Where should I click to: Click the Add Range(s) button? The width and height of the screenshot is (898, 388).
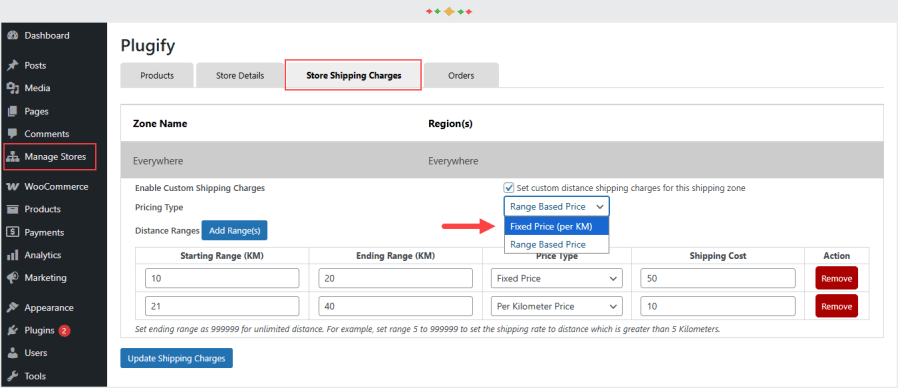pyautogui.click(x=234, y=230)
